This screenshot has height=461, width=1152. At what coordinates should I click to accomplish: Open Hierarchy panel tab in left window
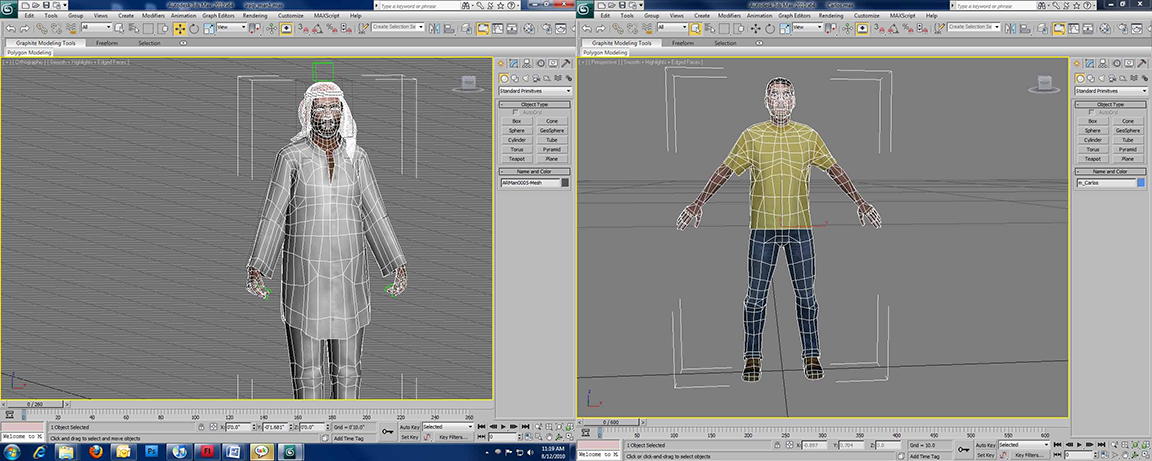click(527, 64)
